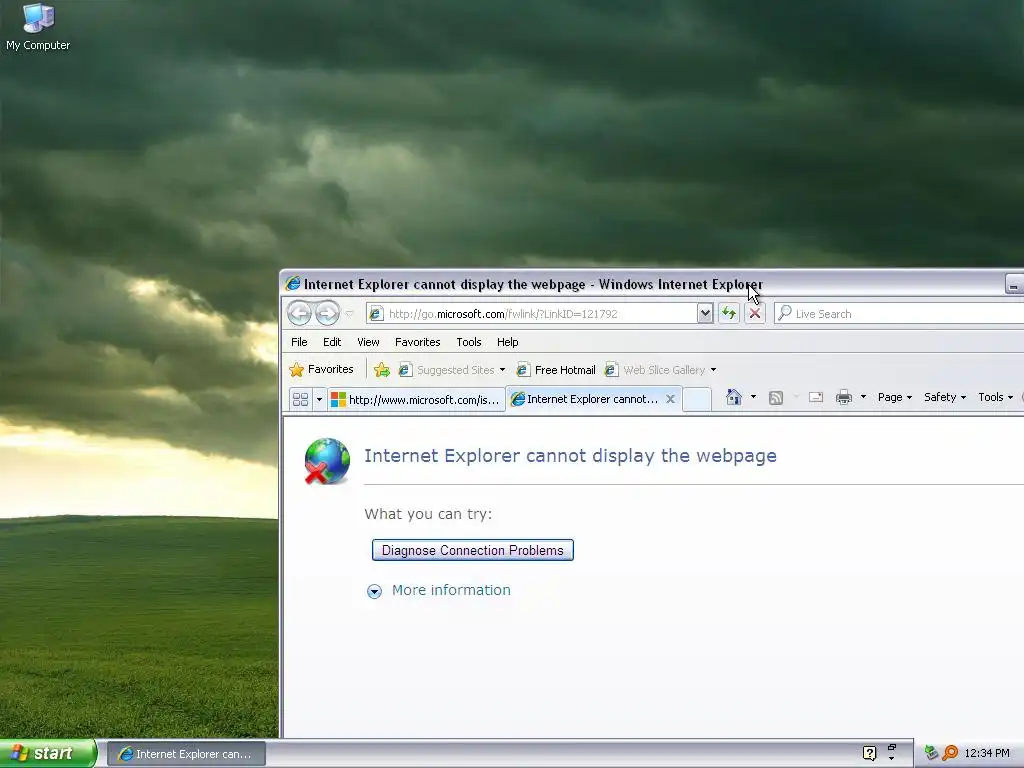Viewport: 1024px width, 768px height.
Task: Click the orange magnifier tray icon
Action: (x=950, y=753)
